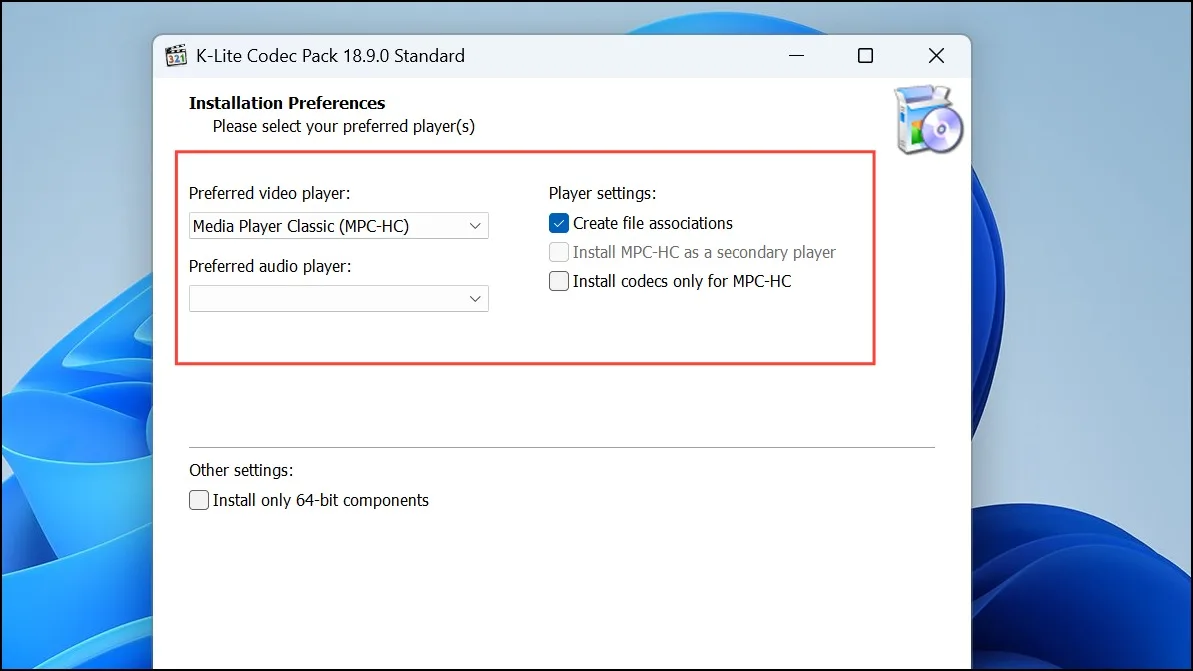Open the Preferred audio player dropdown

coord(339,299)
